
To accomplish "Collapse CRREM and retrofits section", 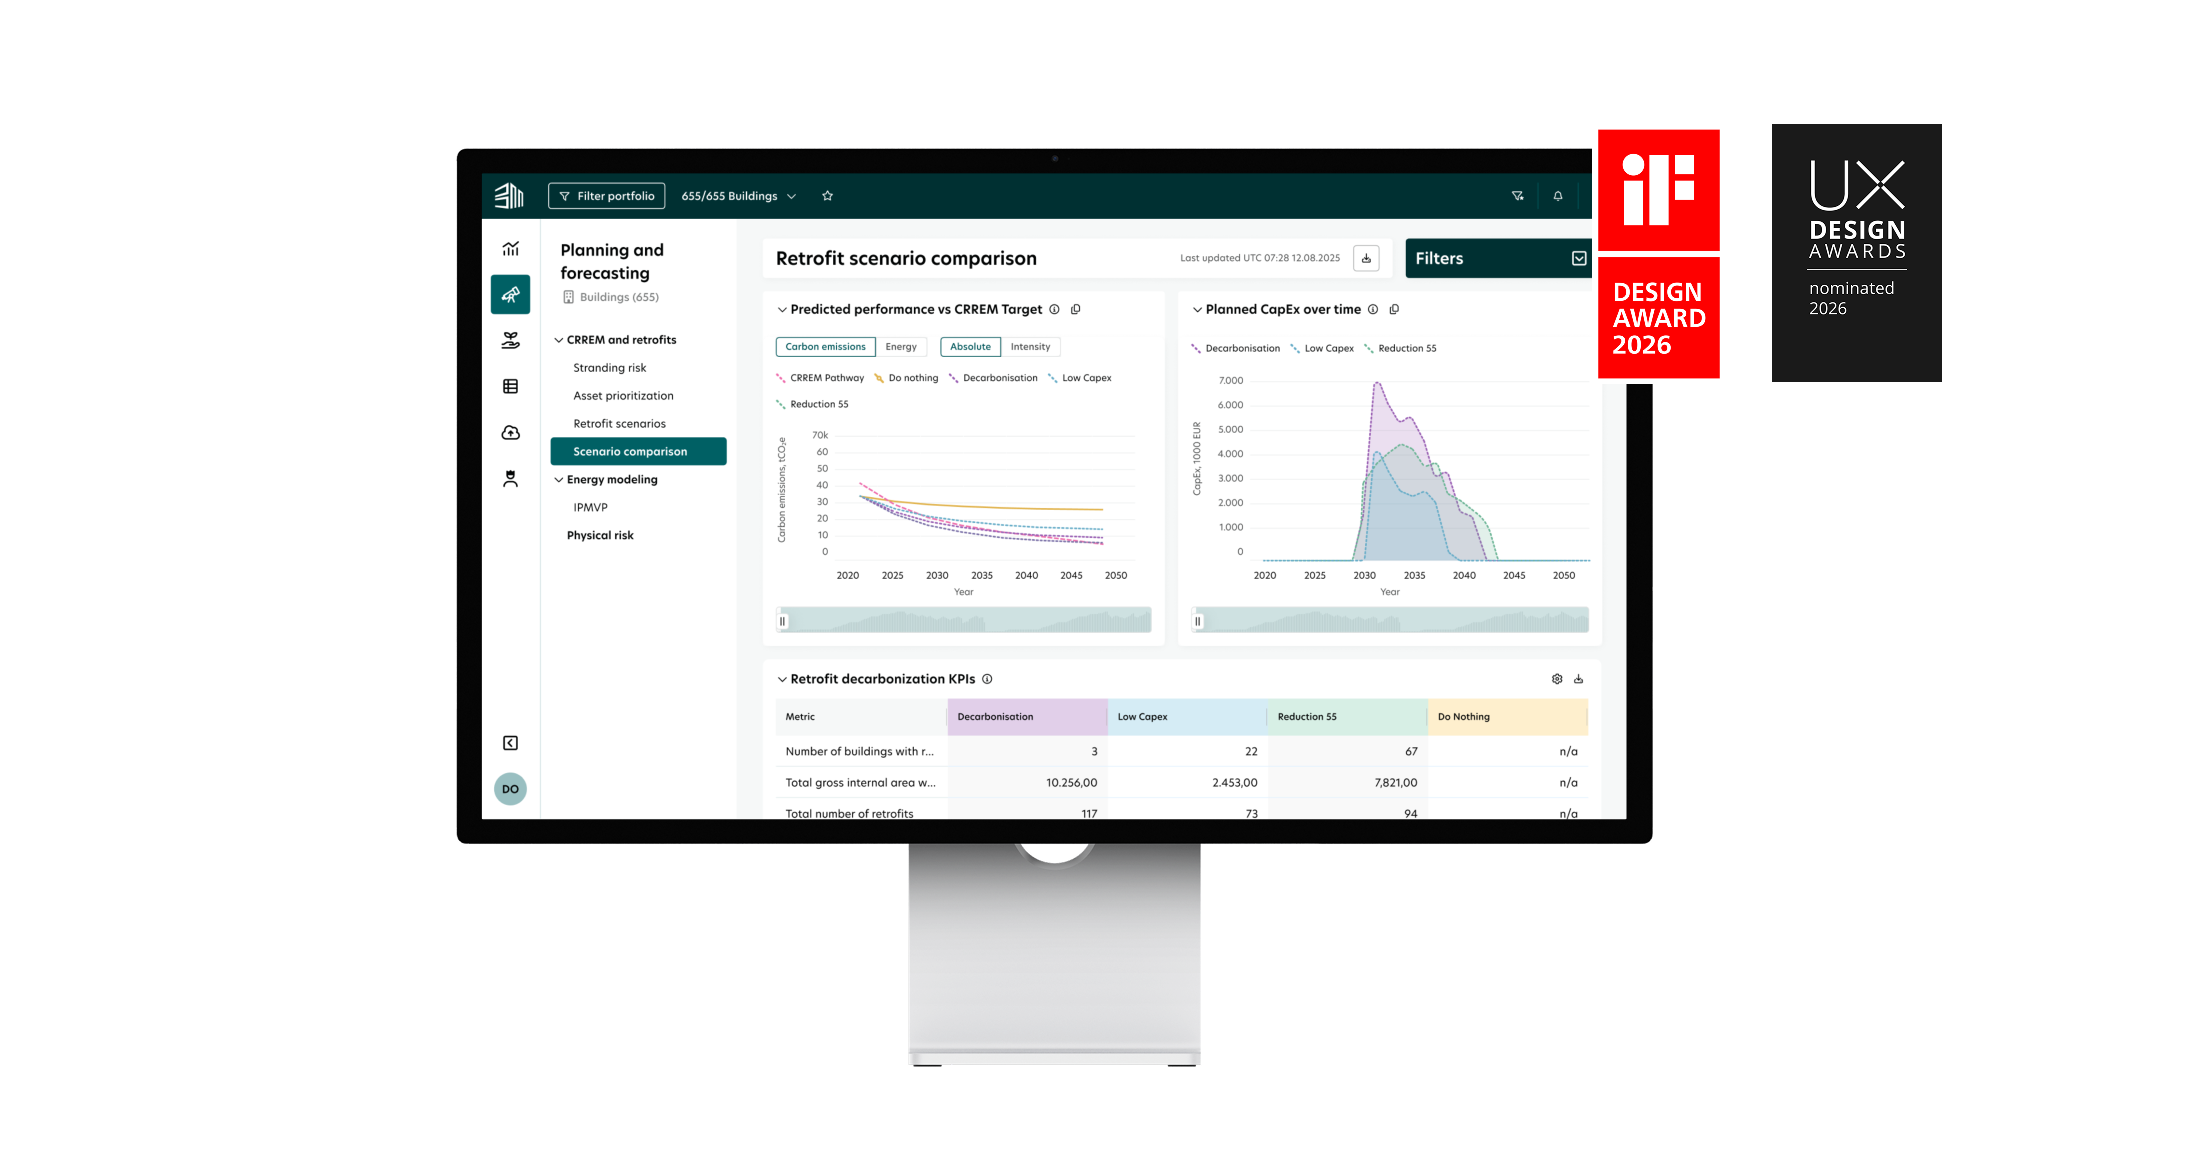I will pyautogui.click(x=559, y=340).
